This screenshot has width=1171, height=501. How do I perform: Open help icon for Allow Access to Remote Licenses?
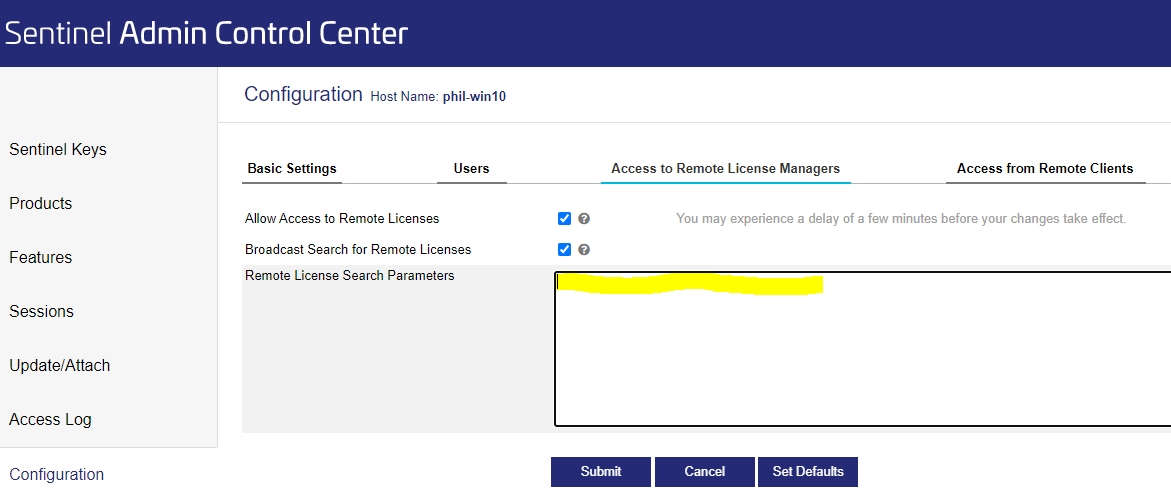[585, 219]
